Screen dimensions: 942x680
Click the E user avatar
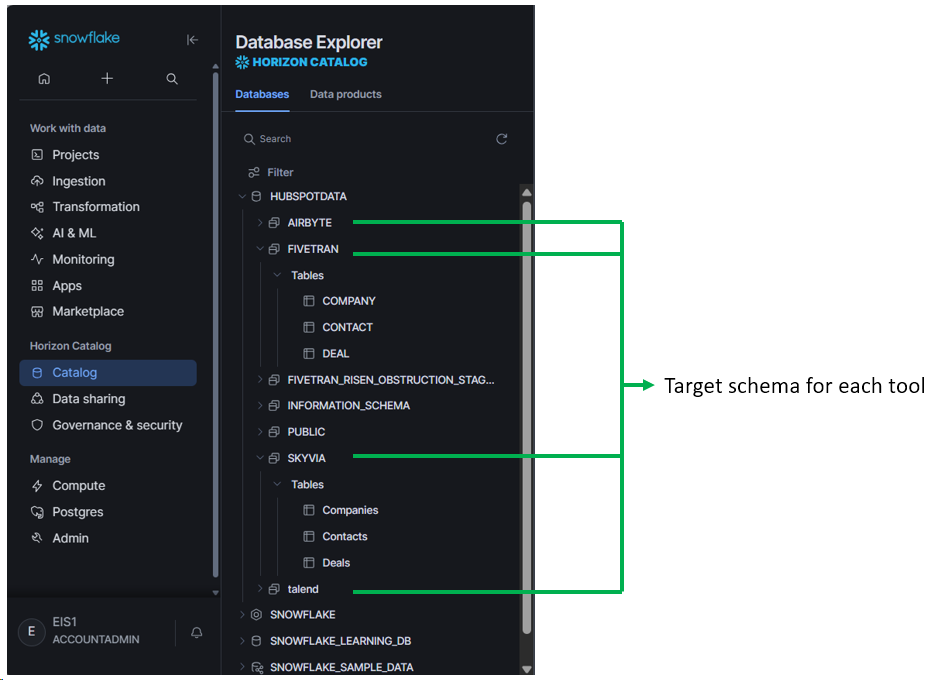point(31,631)
